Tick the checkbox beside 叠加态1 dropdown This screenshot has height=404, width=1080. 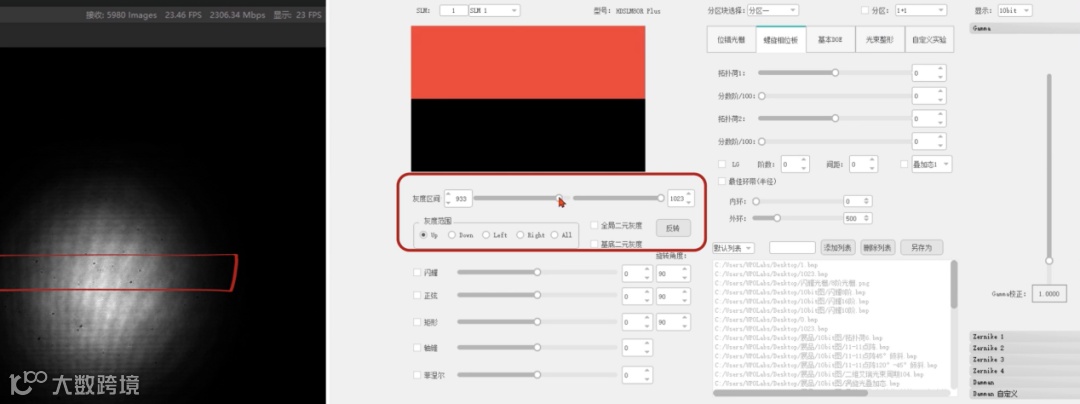pos(904,164)
